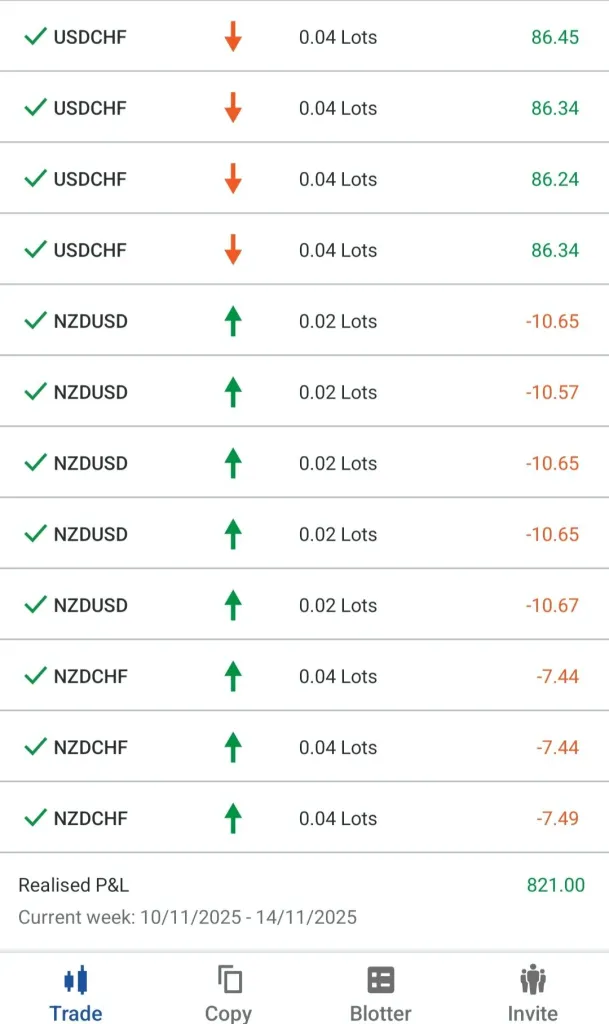
Task: Open the current week date range selector
Action: coord(187,917)
